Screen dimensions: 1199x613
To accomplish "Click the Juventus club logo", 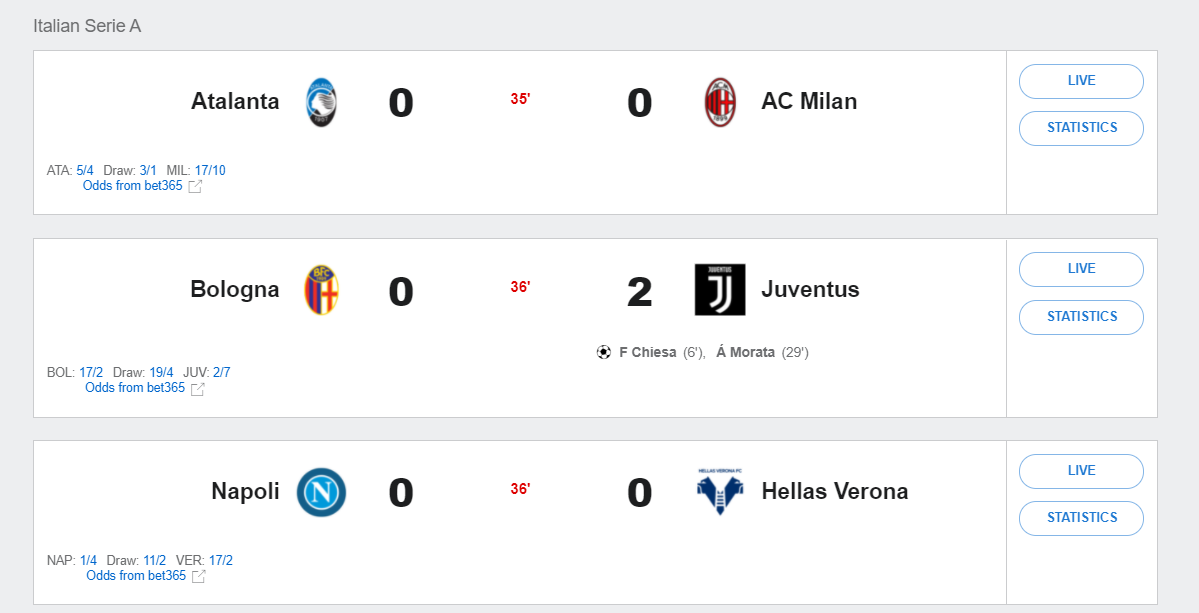I will (720, 290).
